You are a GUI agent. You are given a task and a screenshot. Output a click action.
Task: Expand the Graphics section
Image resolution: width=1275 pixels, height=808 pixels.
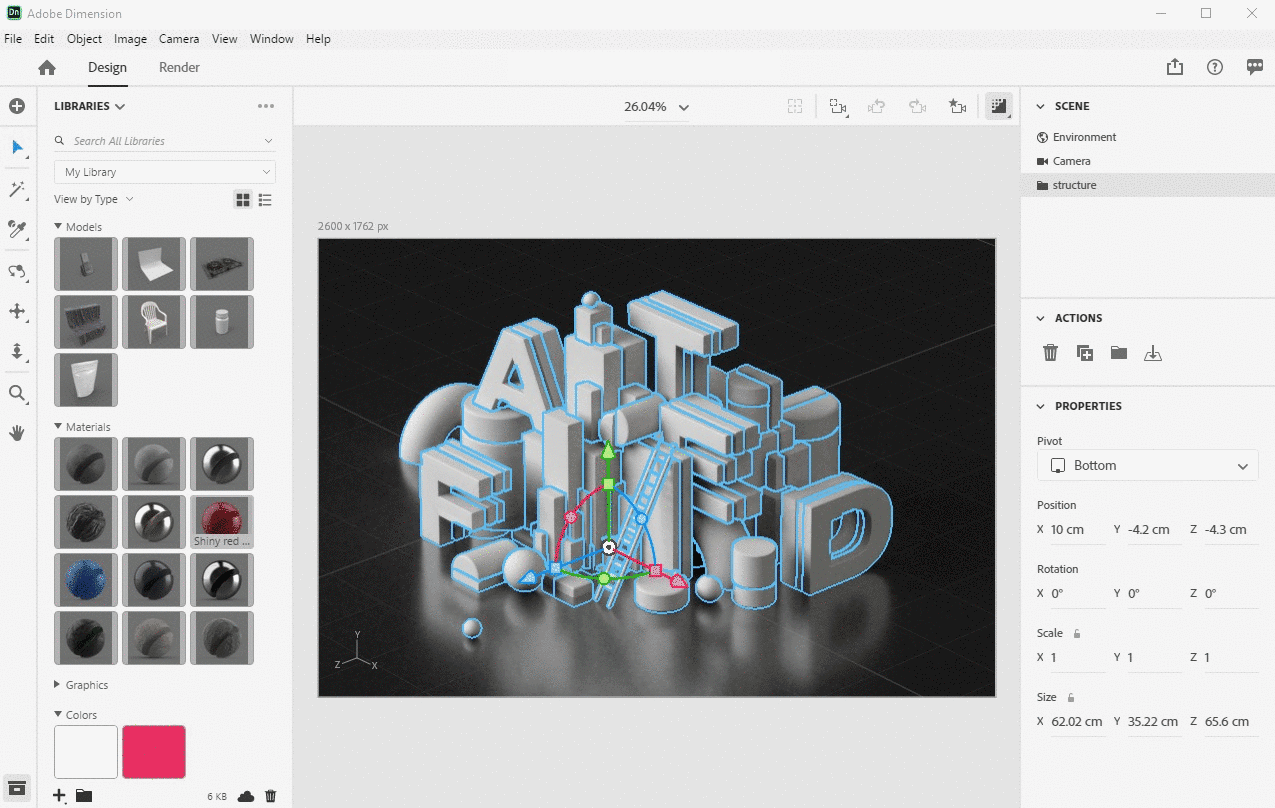coord(57,685)
